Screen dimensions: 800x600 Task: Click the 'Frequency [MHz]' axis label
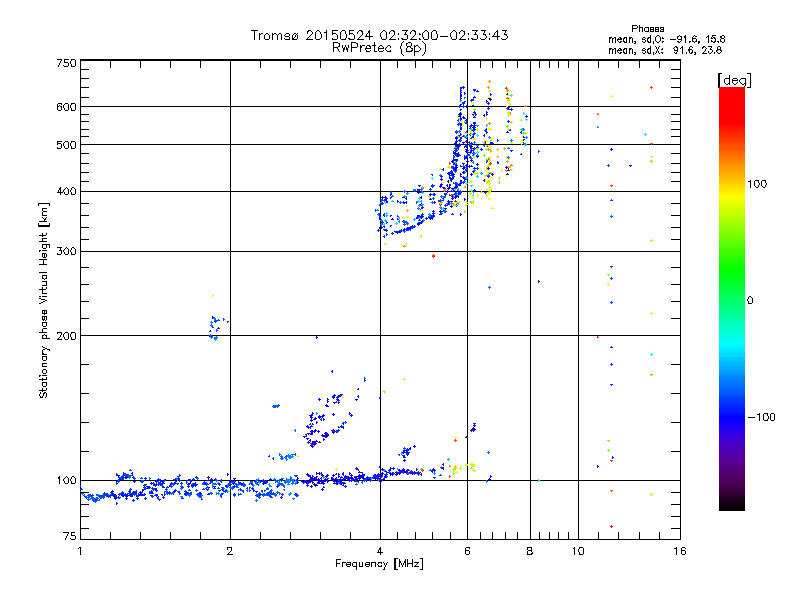pos(380,564)
